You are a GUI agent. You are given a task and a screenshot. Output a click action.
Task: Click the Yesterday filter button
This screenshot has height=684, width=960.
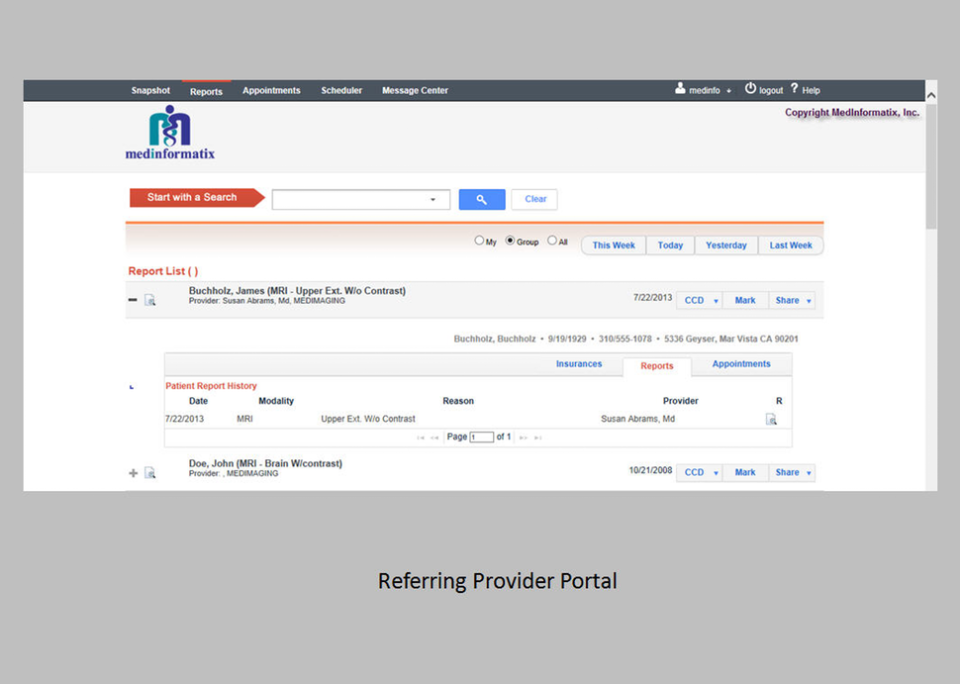[726, 245]
